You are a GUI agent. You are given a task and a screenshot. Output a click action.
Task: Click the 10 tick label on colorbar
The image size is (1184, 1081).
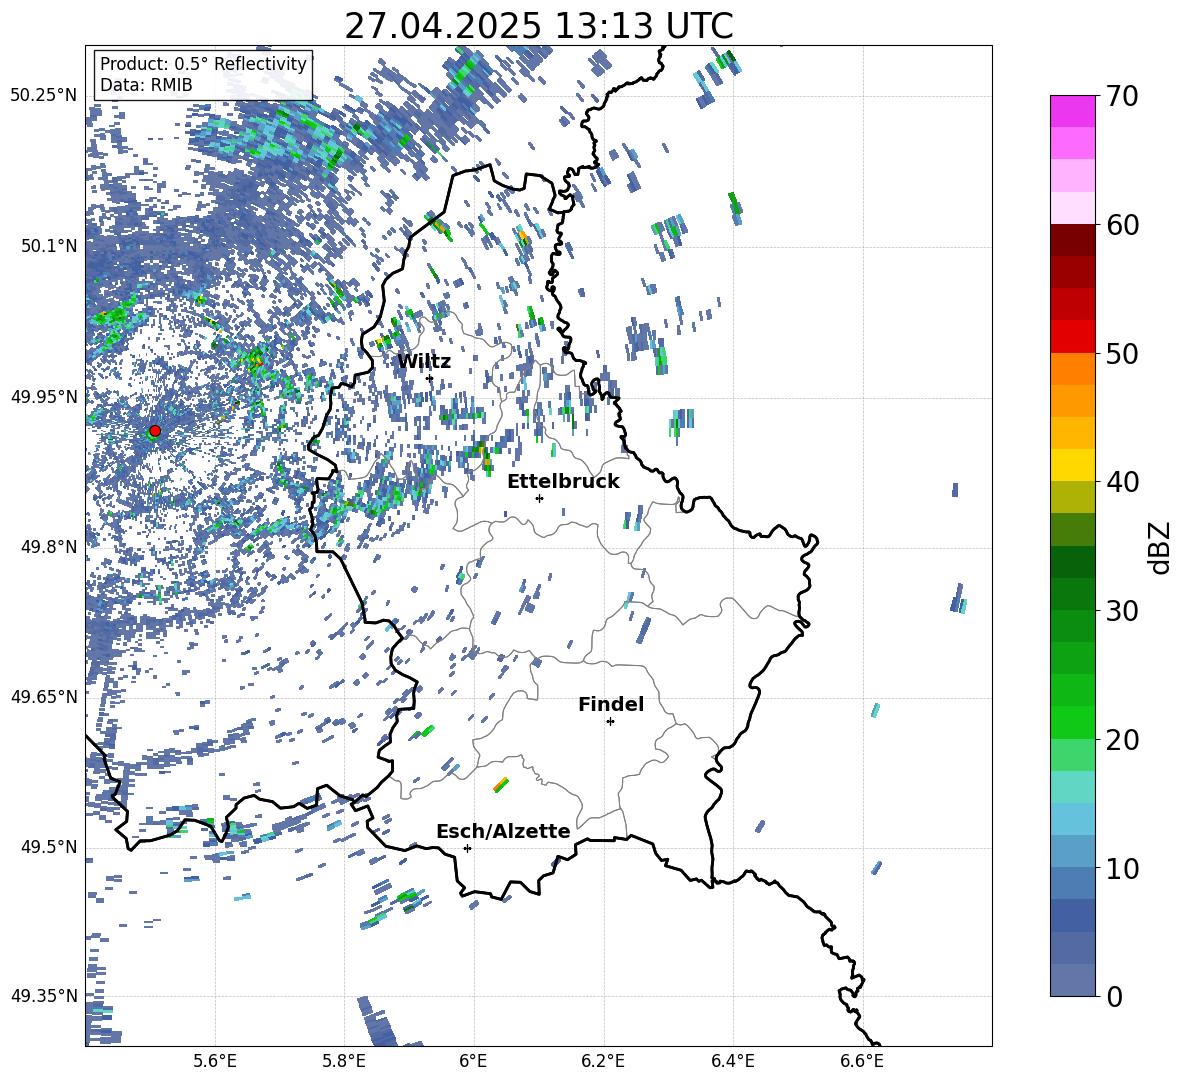tap(1122, 868)
